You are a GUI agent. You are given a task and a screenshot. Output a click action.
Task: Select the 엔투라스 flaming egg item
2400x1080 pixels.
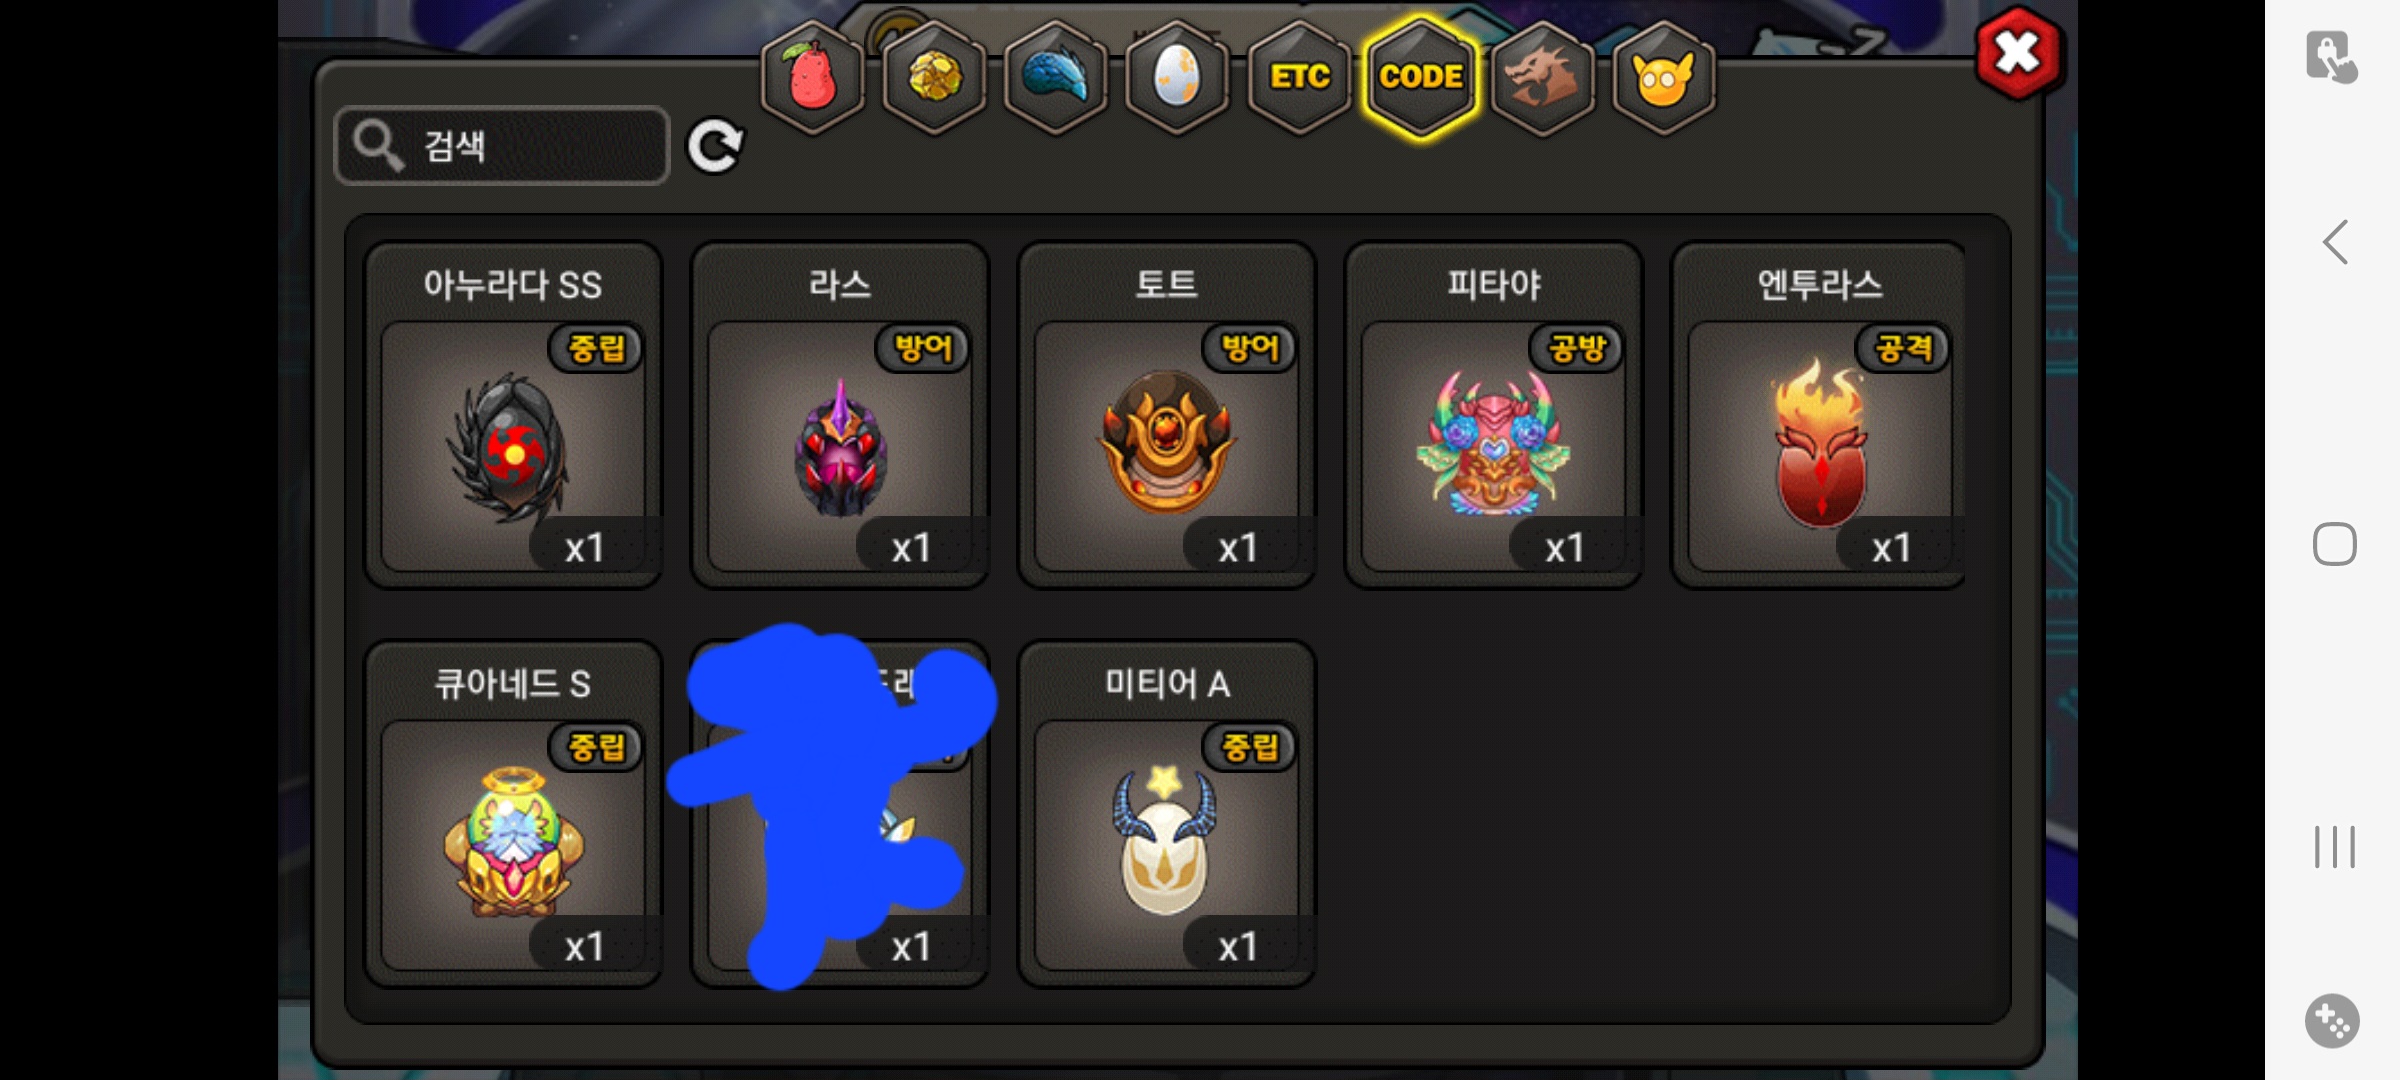point(1819,415)
